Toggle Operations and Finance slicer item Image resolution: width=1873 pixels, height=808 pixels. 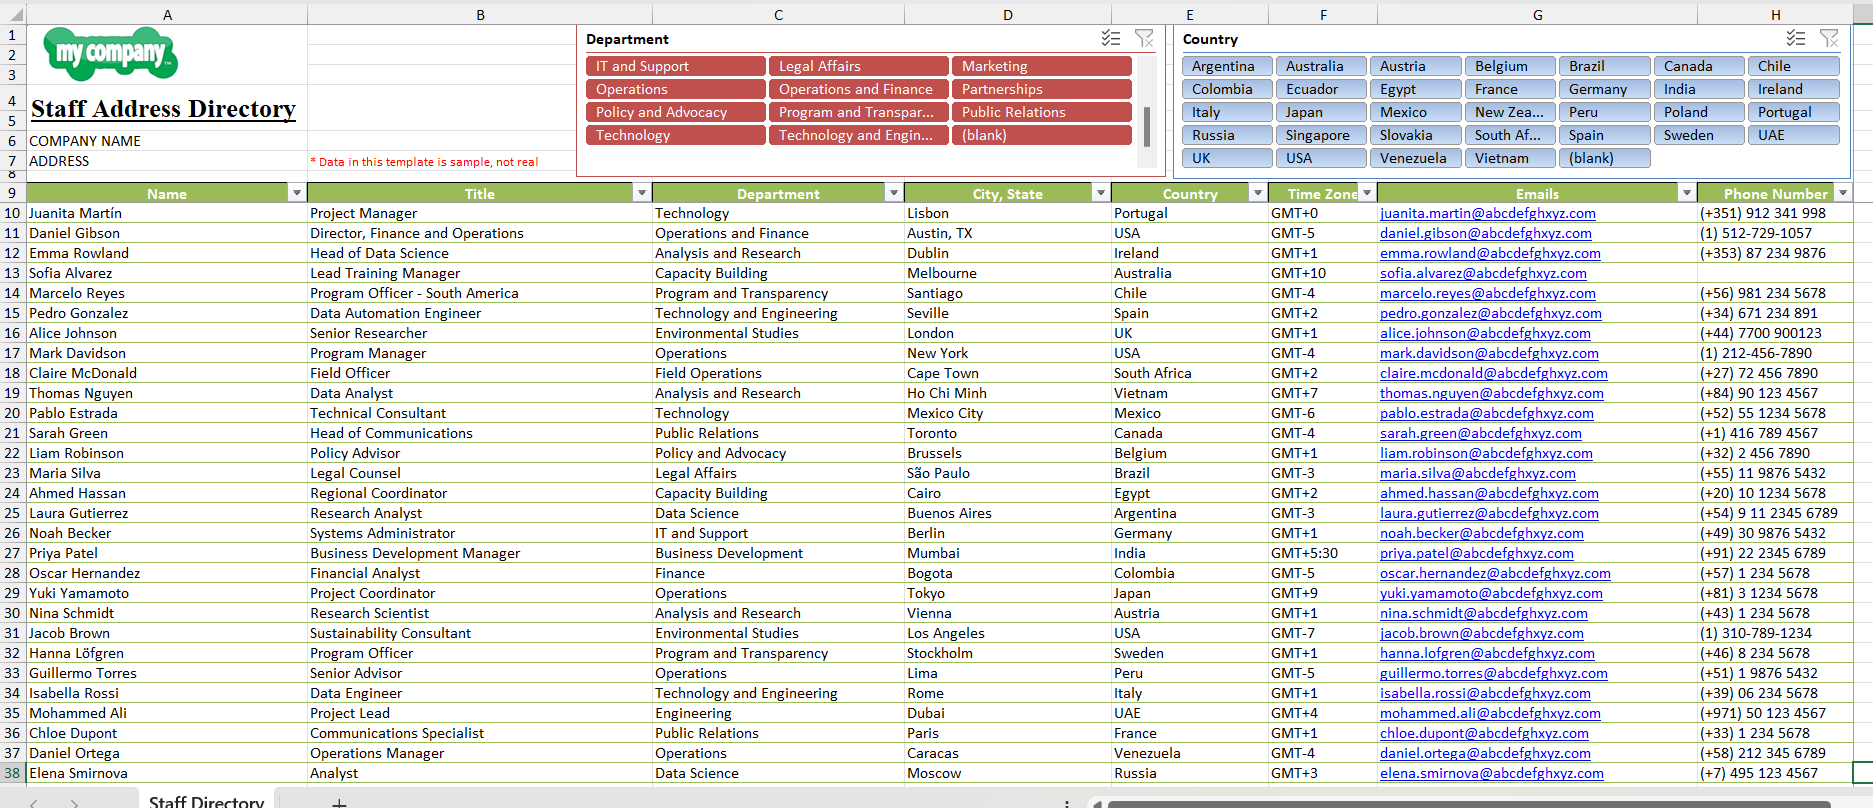[858, 89]
